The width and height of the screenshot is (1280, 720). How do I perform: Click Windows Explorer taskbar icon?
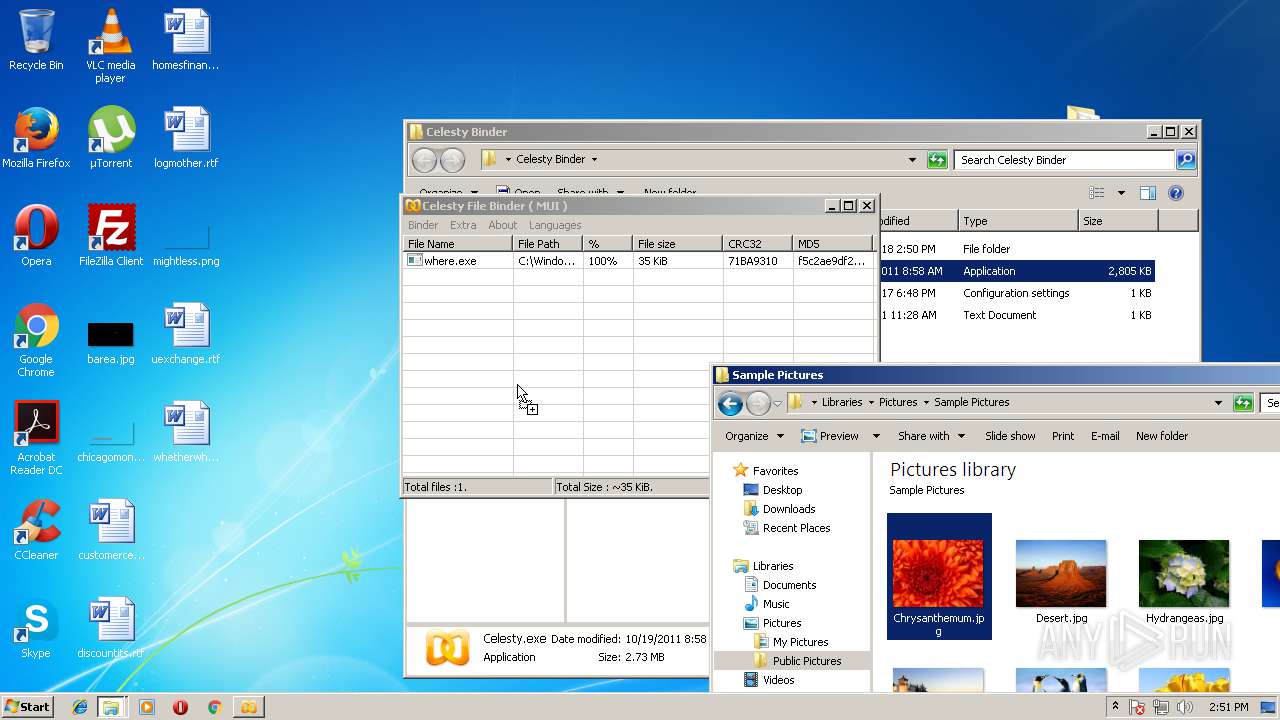[111, 707]
